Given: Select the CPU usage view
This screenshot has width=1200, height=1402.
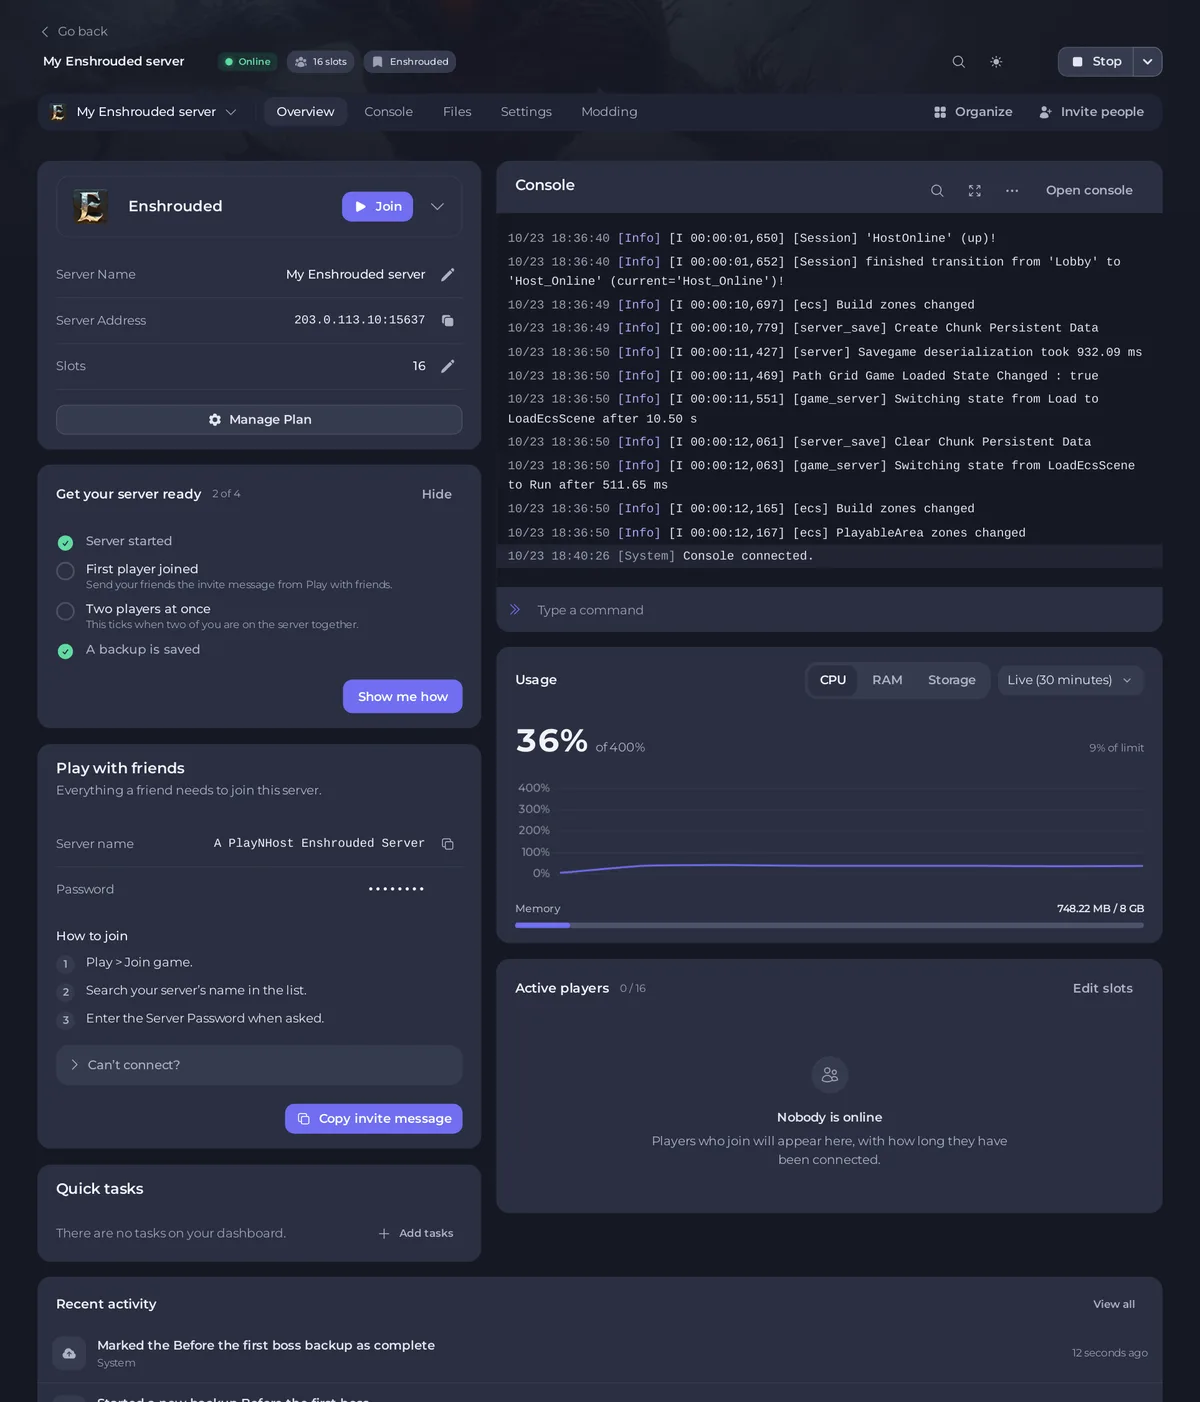Looking at the screenshot, I should [x=833, y=680].
